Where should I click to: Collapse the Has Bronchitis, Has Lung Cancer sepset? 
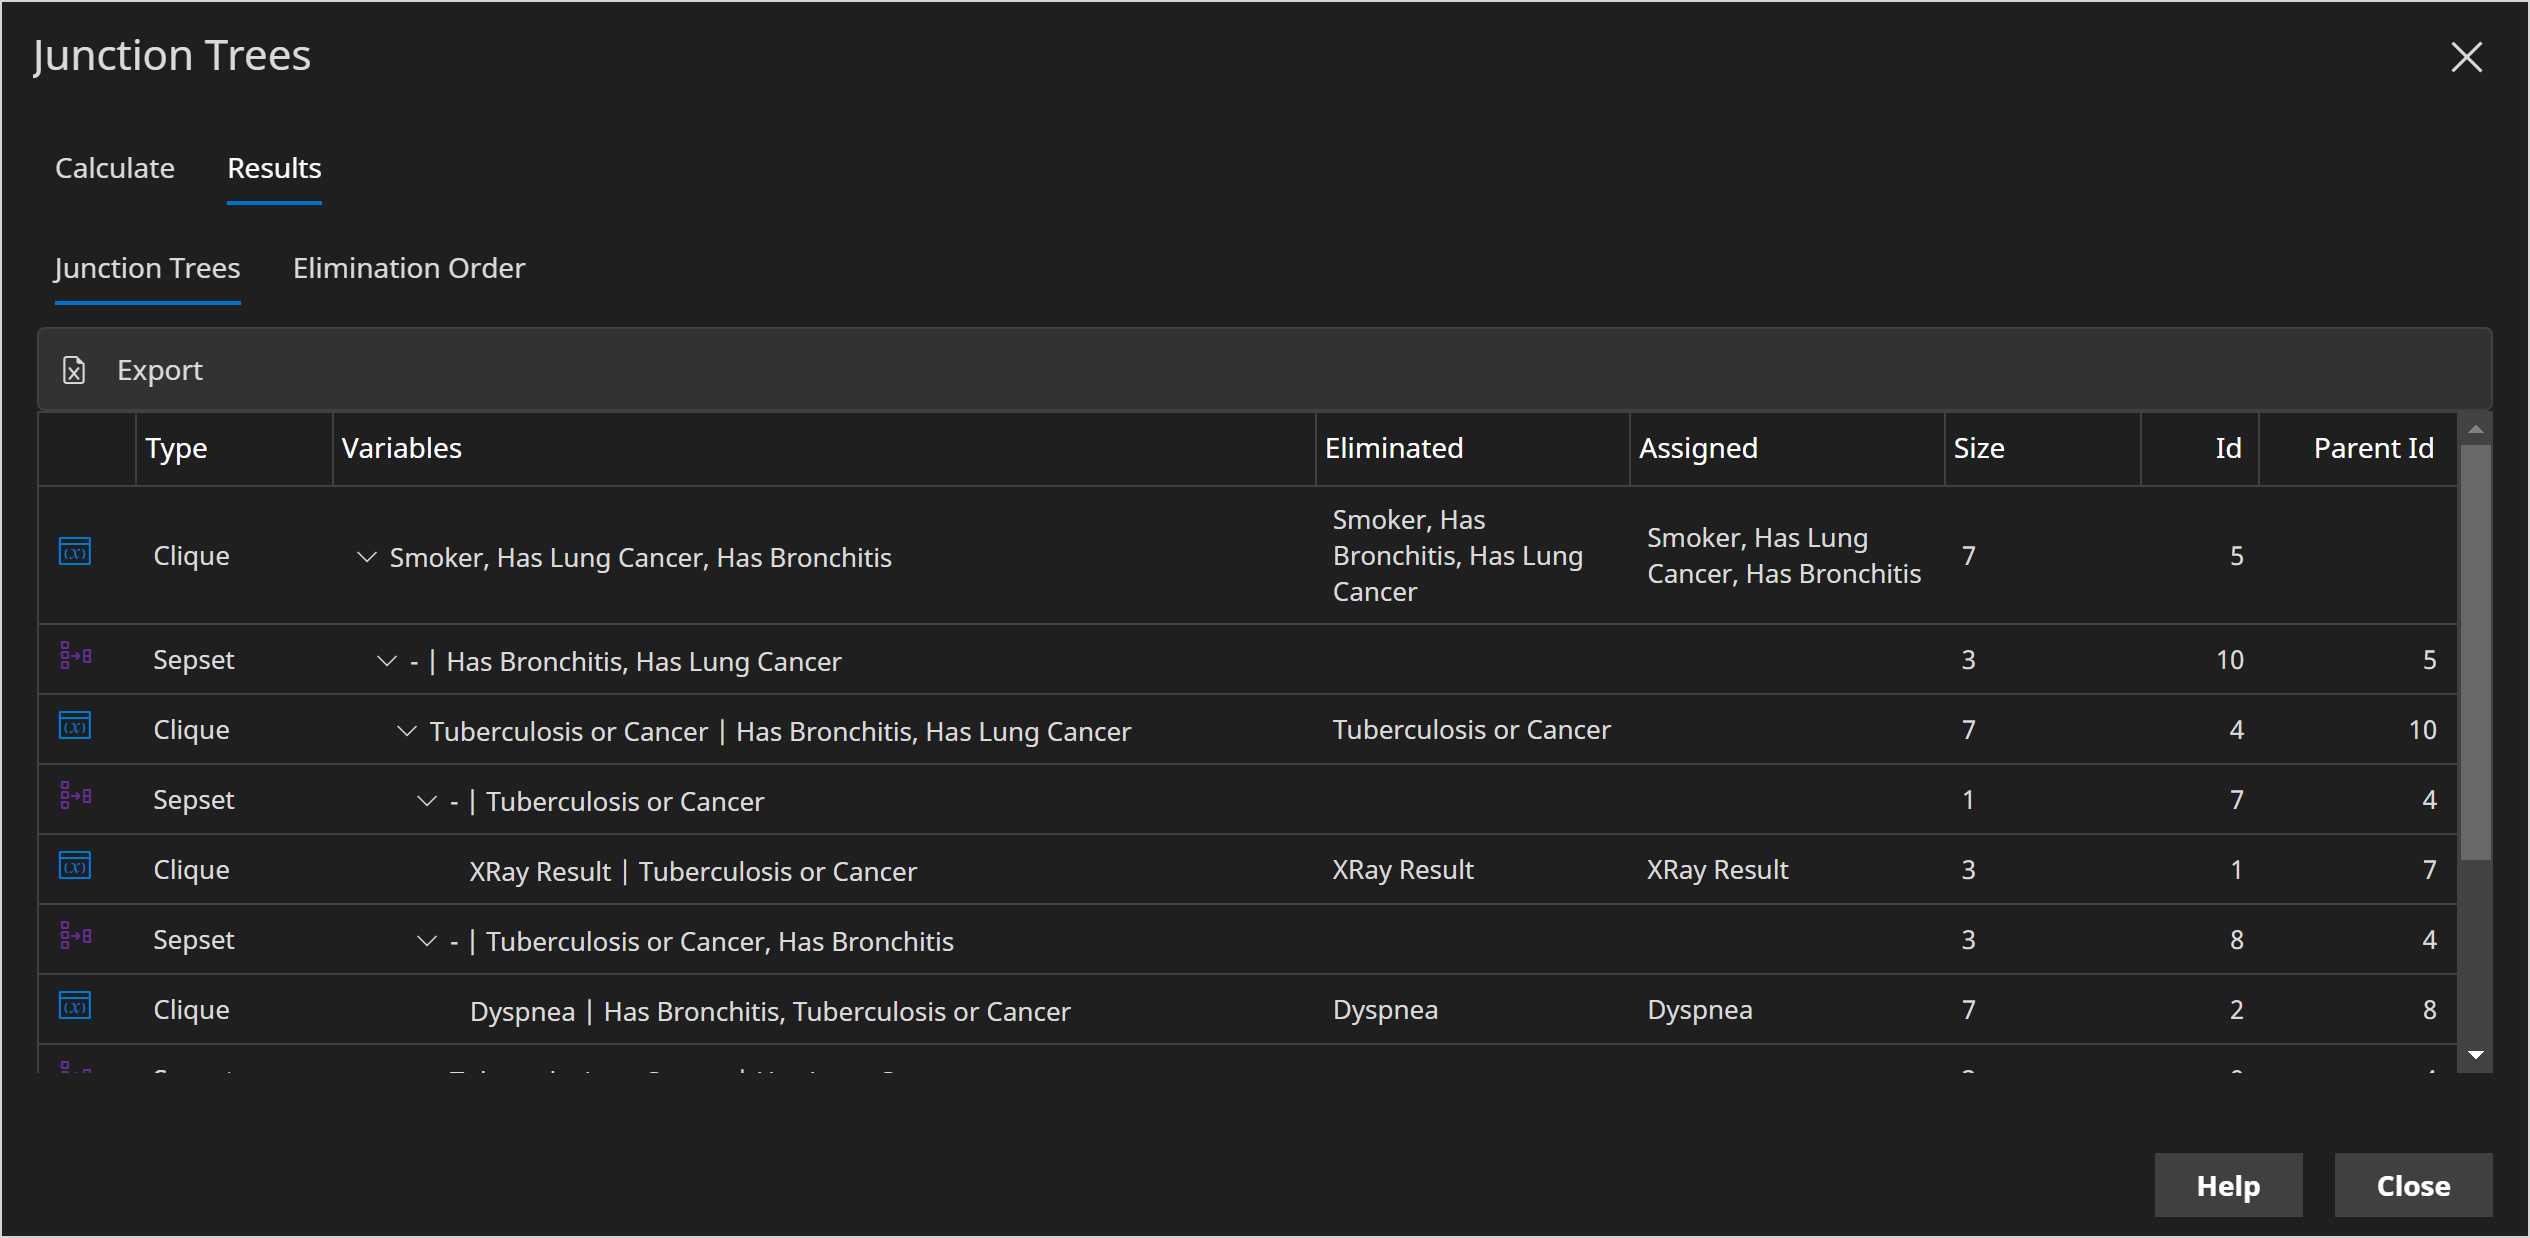(387, 661)
